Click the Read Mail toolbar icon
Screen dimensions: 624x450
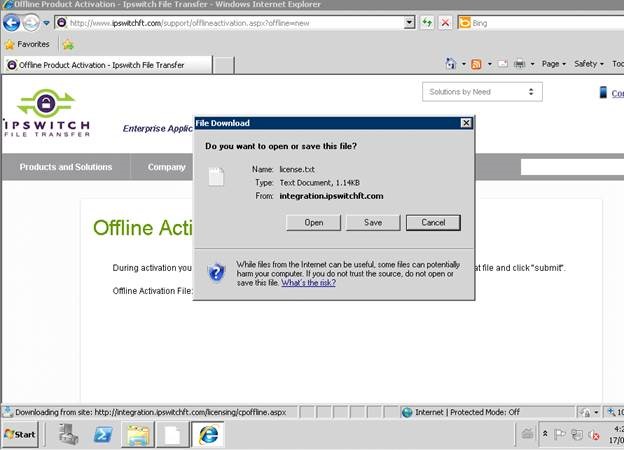[x=503, y=64]
